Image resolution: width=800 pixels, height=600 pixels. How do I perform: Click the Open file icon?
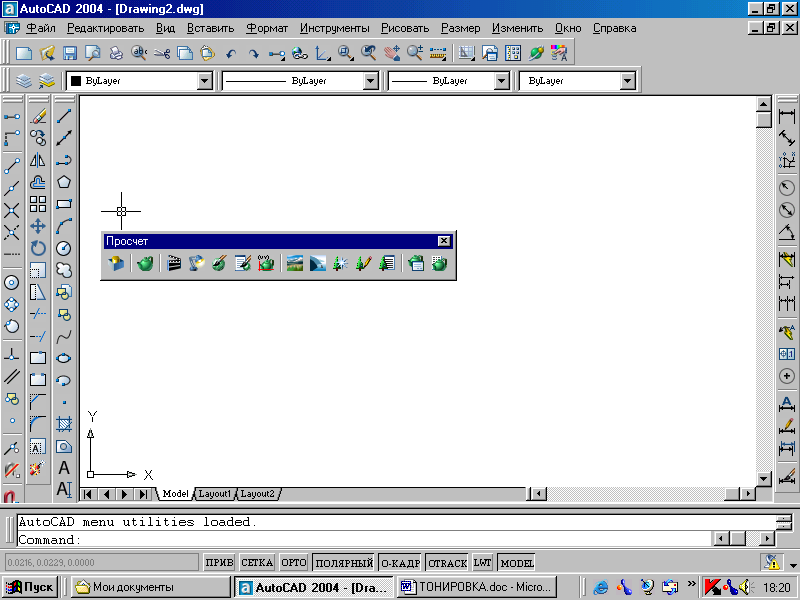click(x=47, y=53)
